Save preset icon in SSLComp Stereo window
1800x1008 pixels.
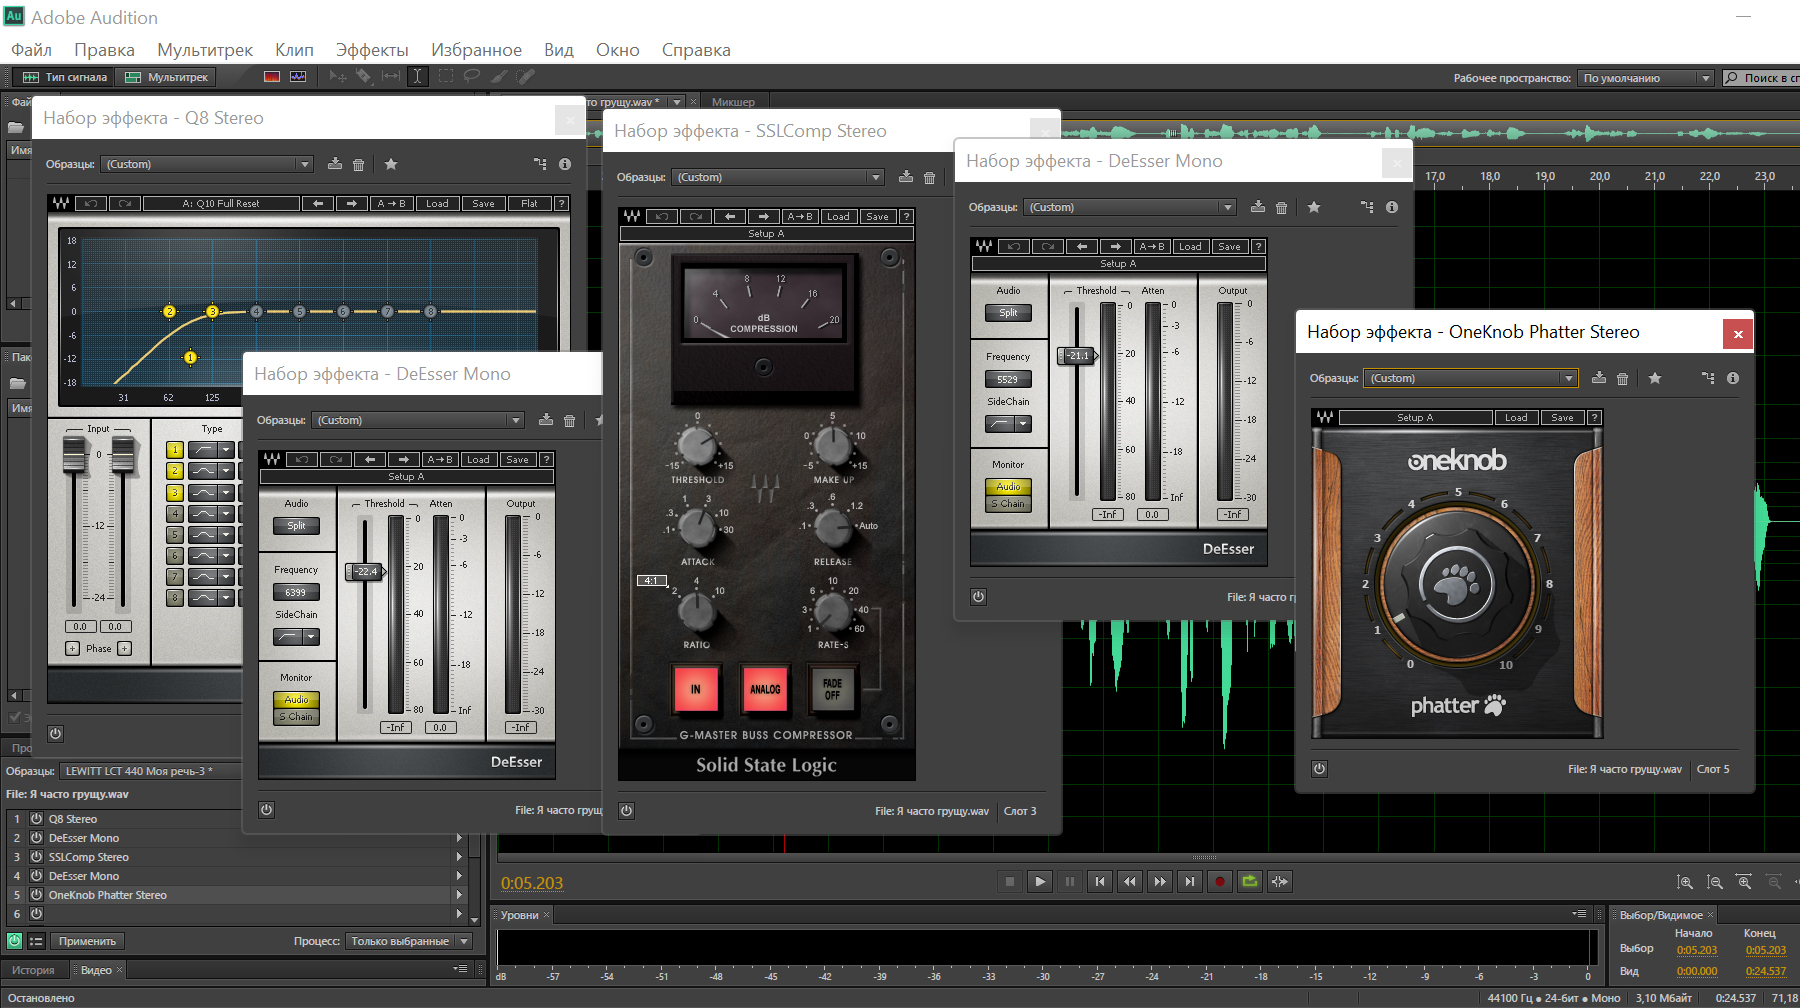(906, 177)
